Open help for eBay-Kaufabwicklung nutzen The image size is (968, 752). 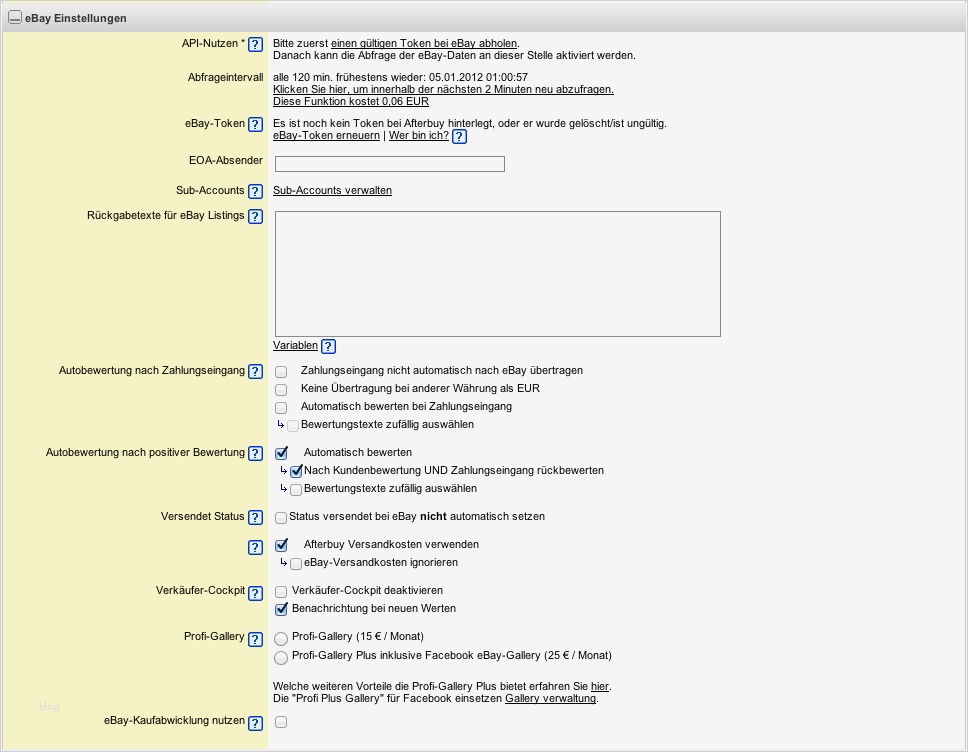pos(256,723)
